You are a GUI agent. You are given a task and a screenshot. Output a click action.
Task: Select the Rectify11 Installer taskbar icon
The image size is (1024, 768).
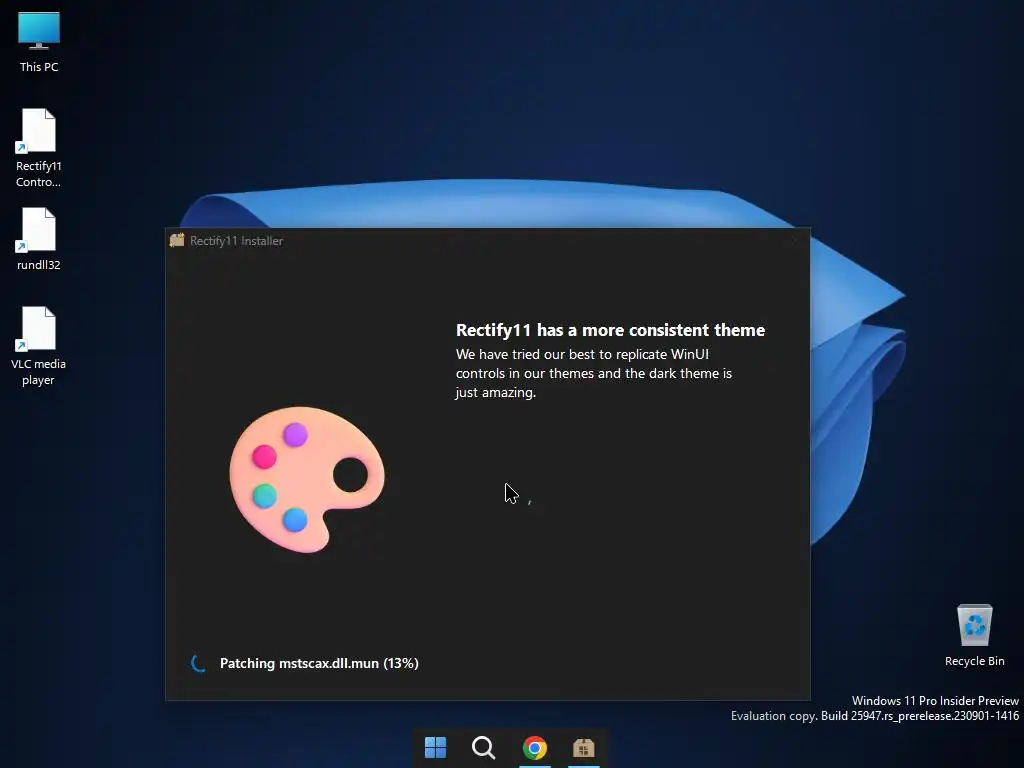[x=583, y=748]
